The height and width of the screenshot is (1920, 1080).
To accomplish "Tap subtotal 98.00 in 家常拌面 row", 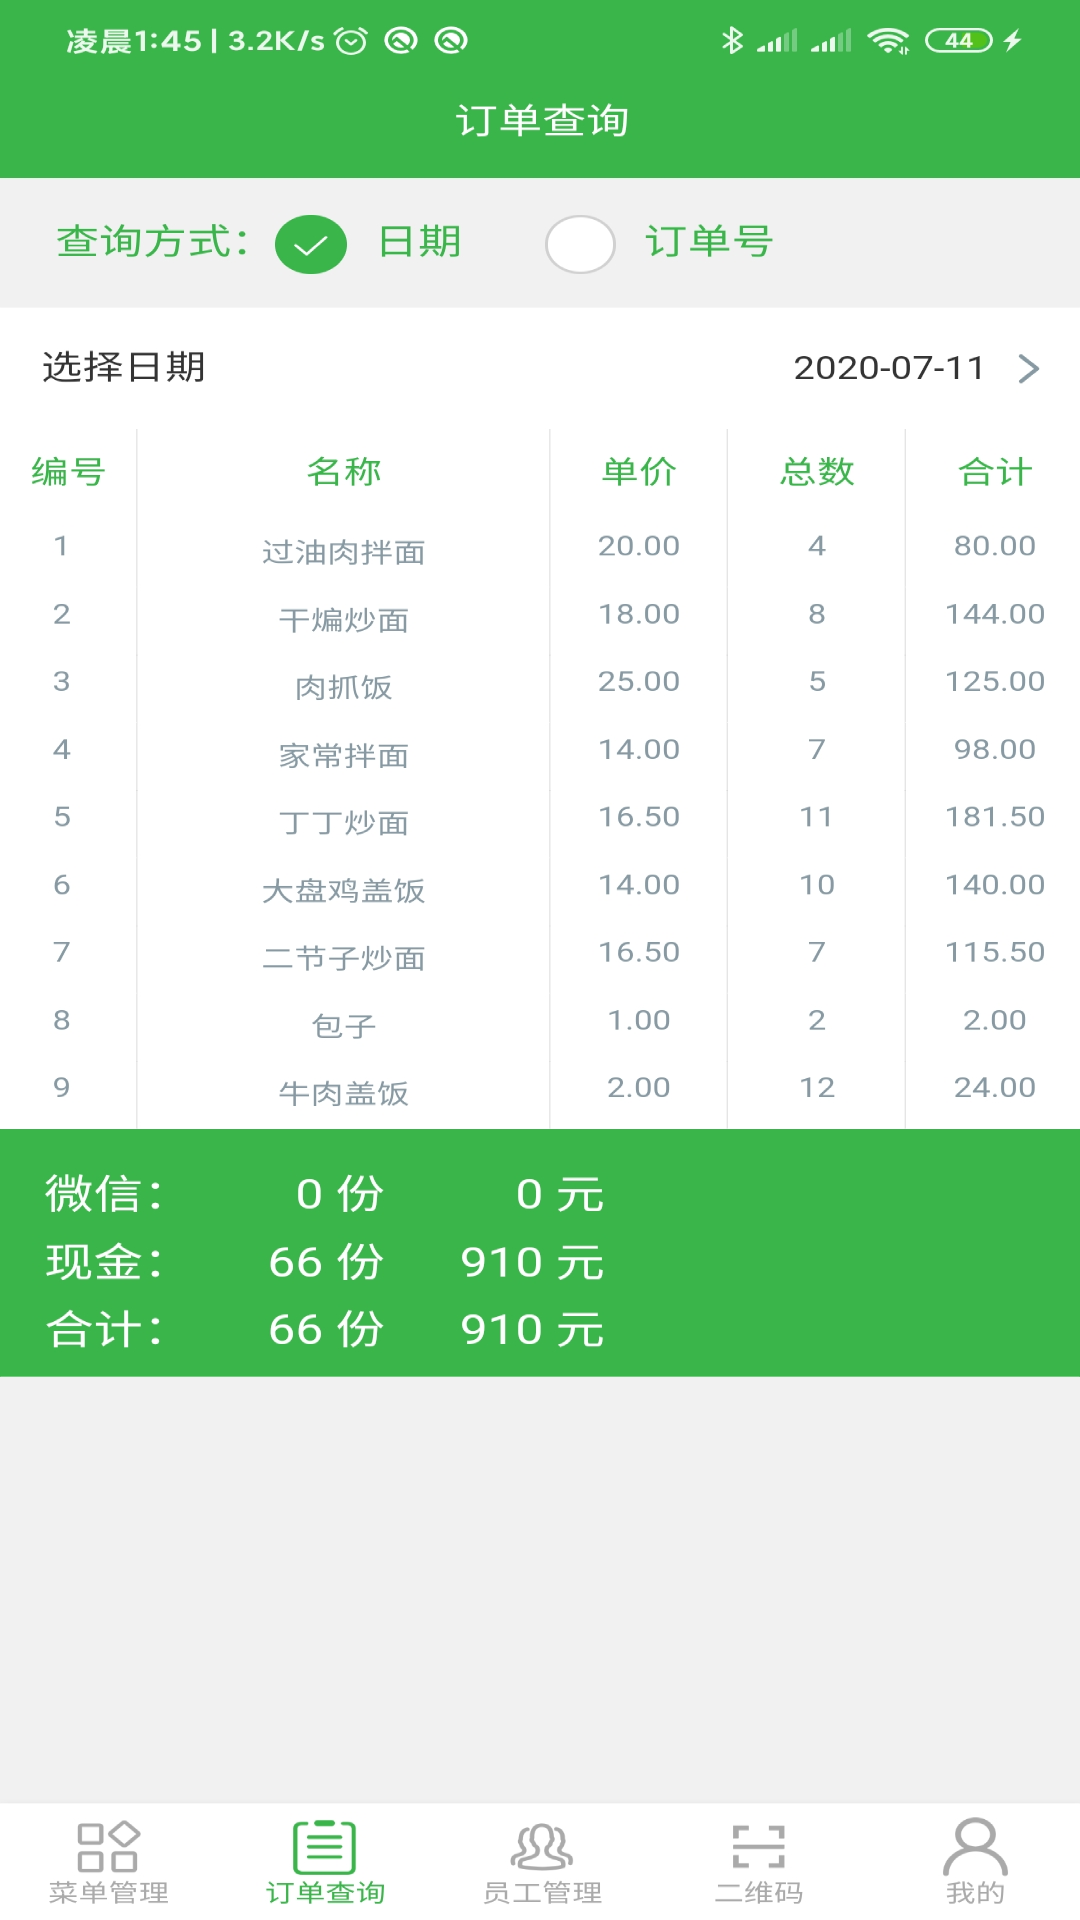I will point(994,749).
